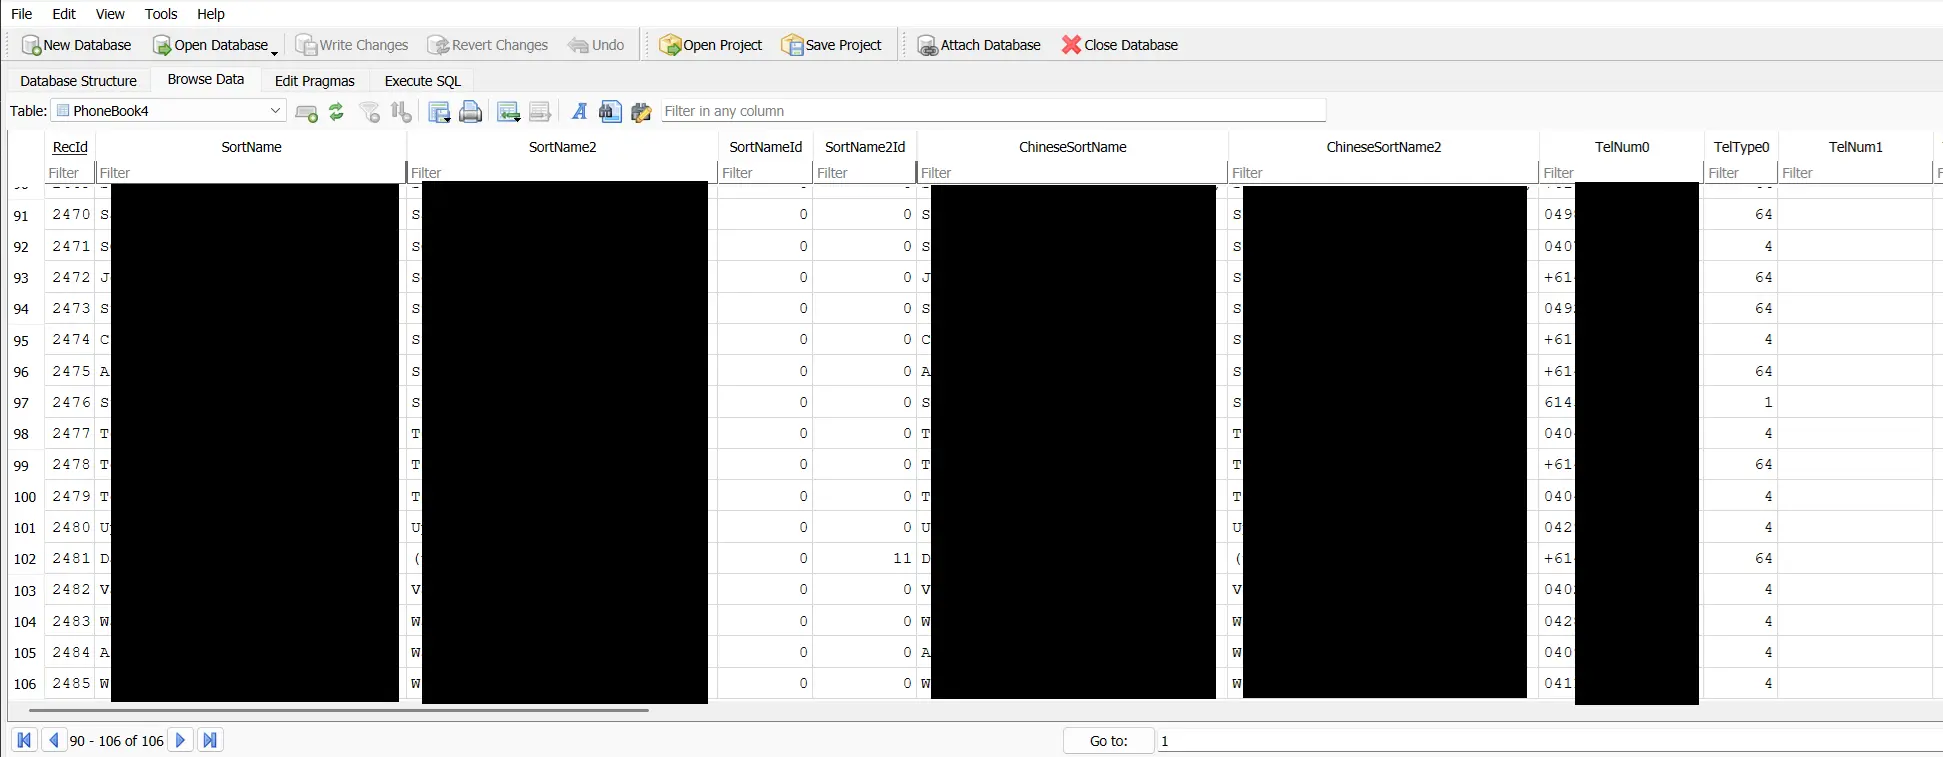Screen dimensions: 1943x757
Task: Expand the Open Database dropdown arrow
Action: click(x=275, y=50)
